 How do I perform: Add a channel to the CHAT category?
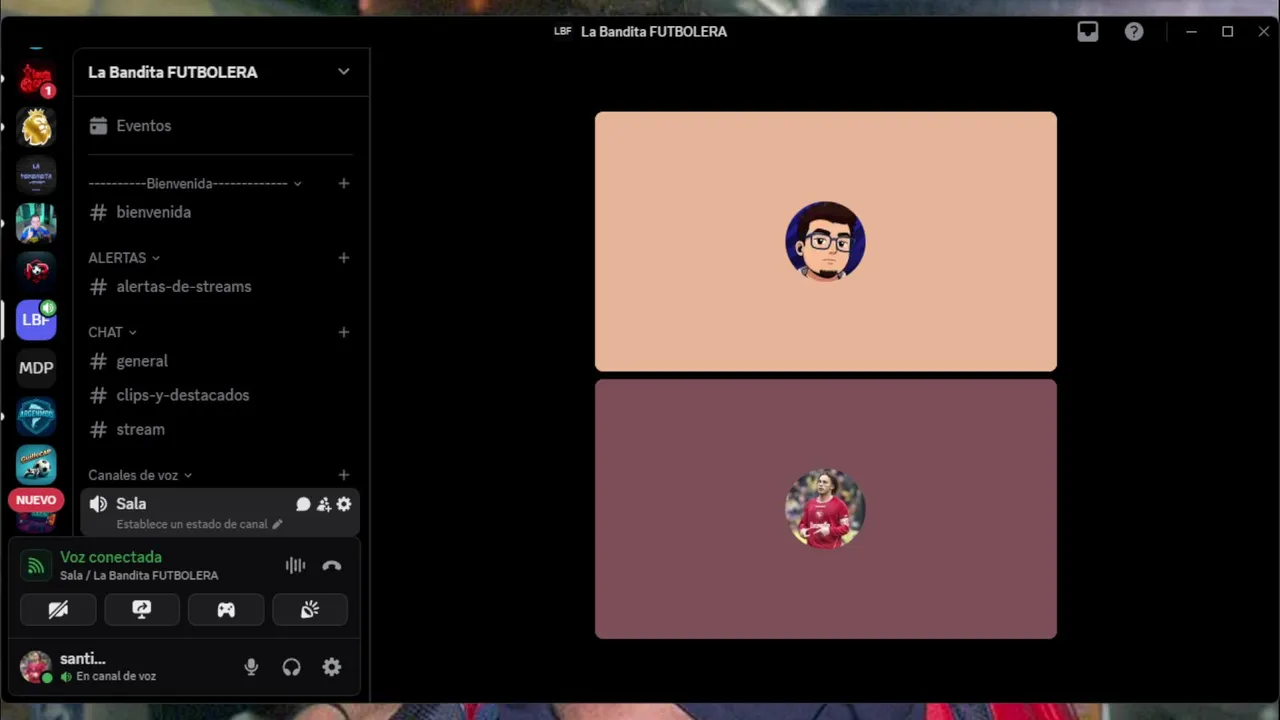click(344, 331)
